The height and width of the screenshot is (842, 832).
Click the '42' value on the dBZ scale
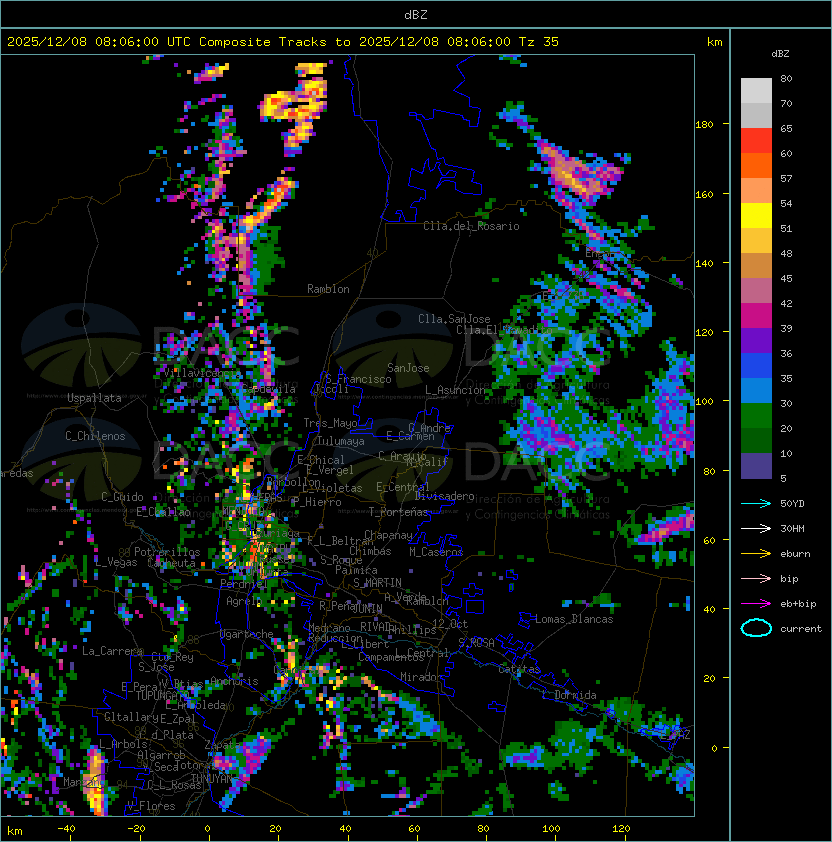(x=786, y=303)
